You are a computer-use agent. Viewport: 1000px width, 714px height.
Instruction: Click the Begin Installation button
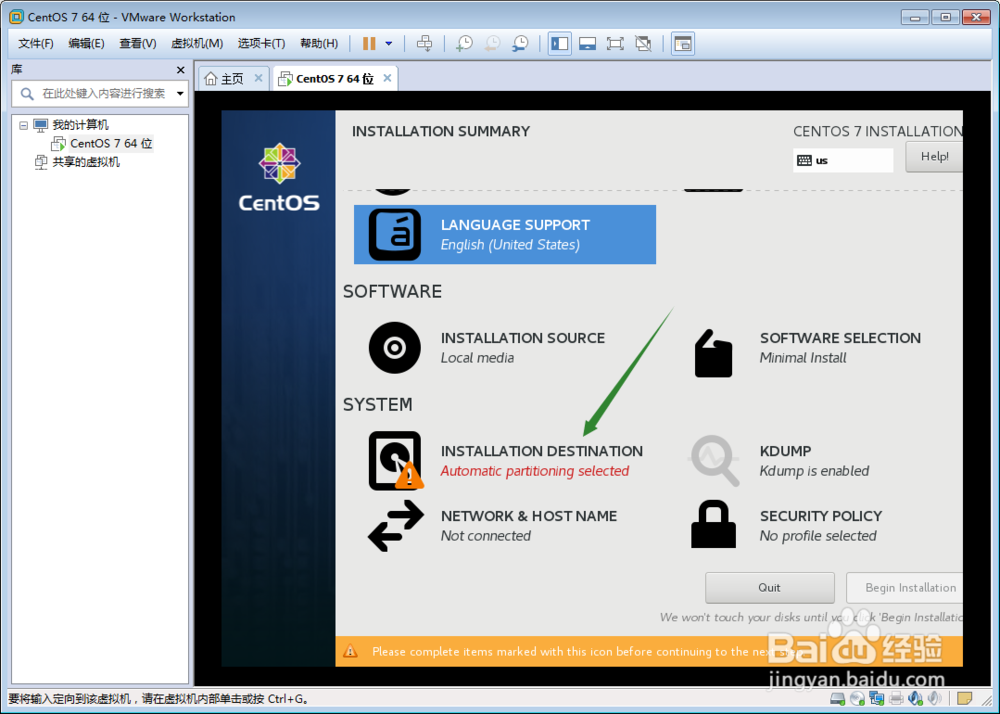(904, 588)
